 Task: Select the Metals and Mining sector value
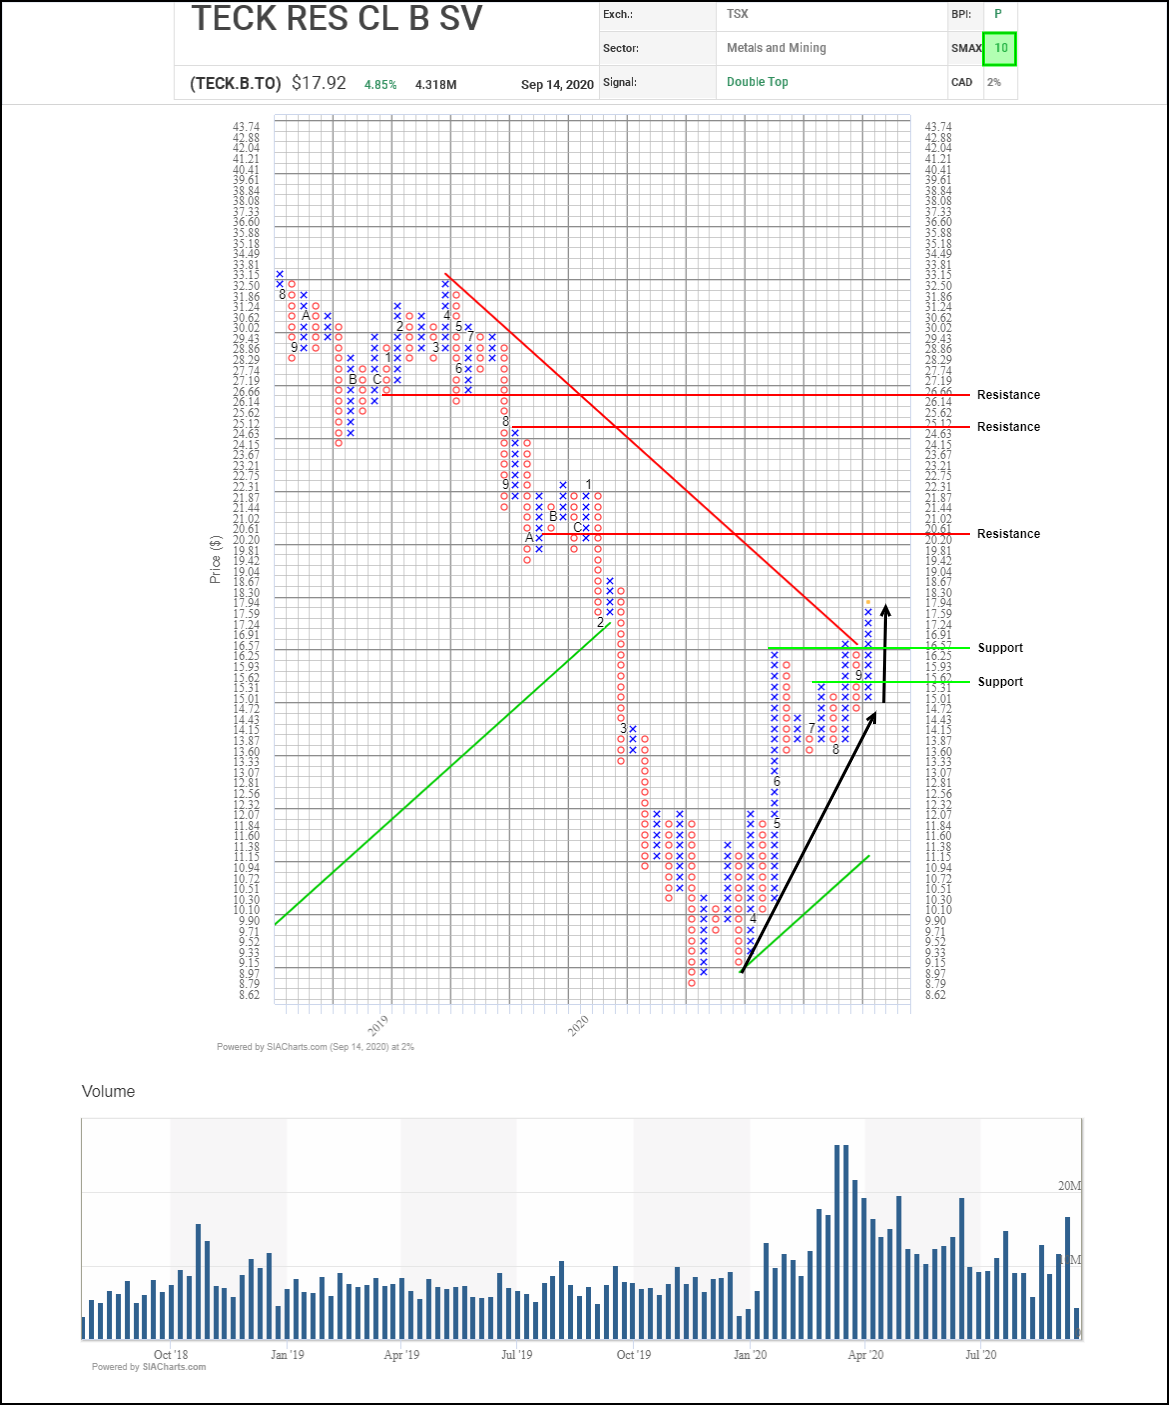[776, 48]
